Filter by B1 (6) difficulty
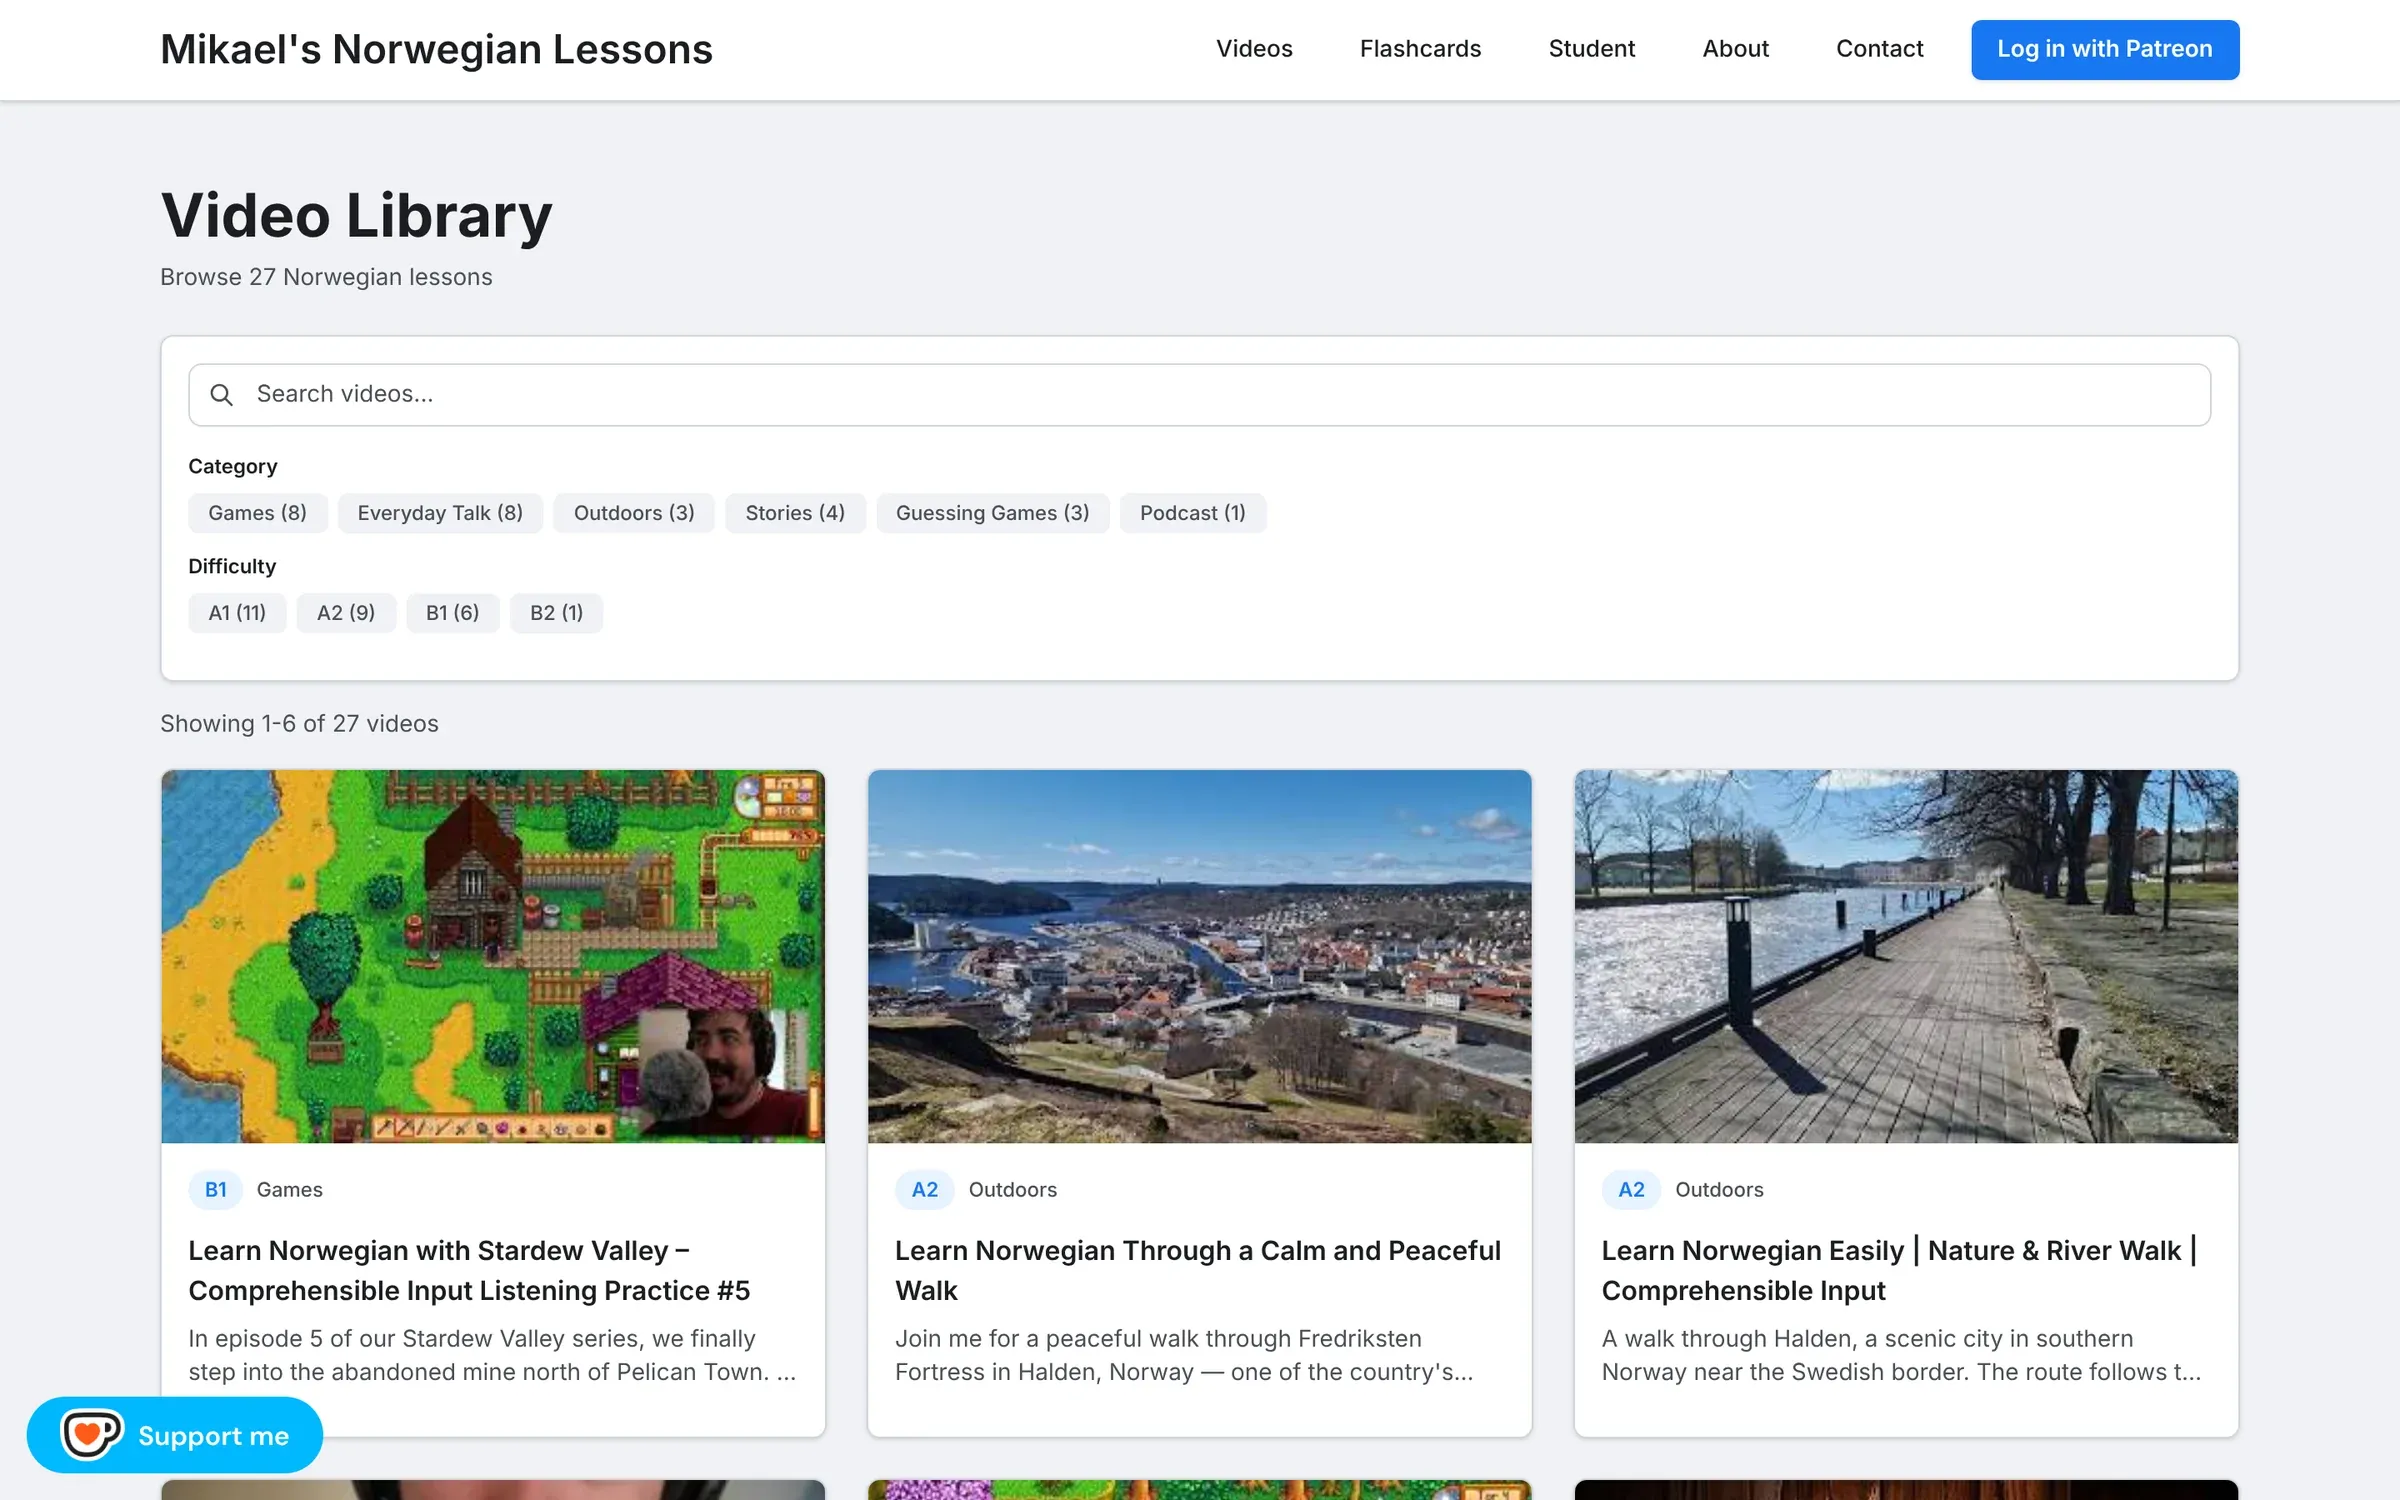The height and width of the screenshot is (1500, 2400). pos(452,613)
